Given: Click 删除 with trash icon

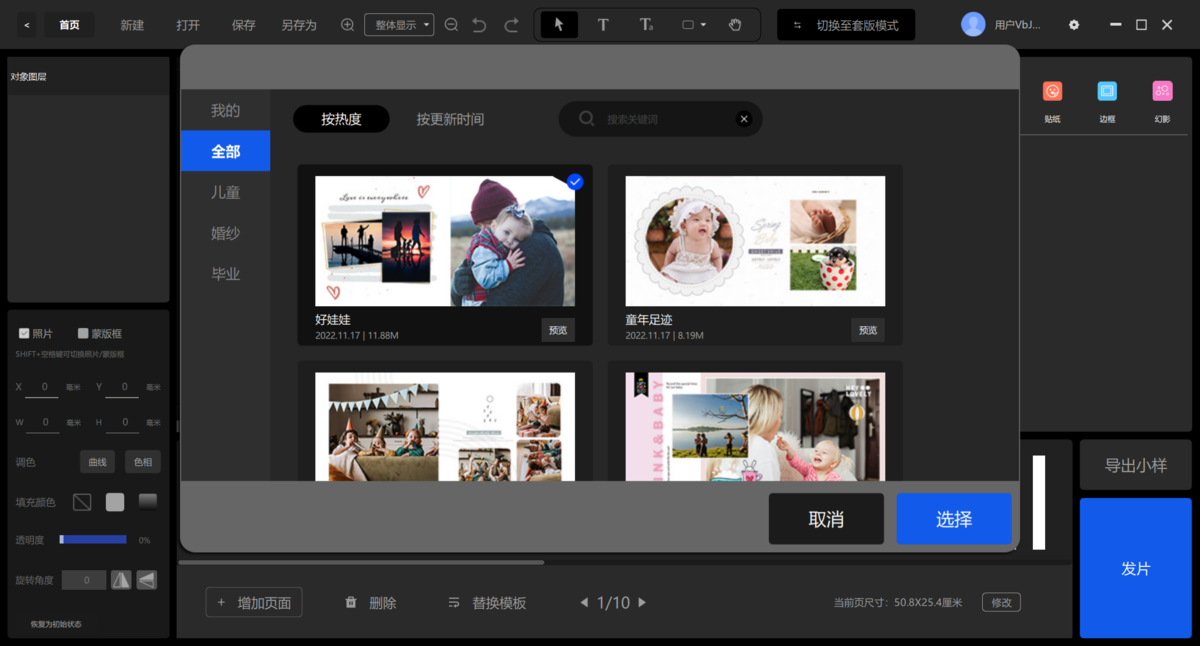Looking at the screenshot, I should click(x=371, y=603).
